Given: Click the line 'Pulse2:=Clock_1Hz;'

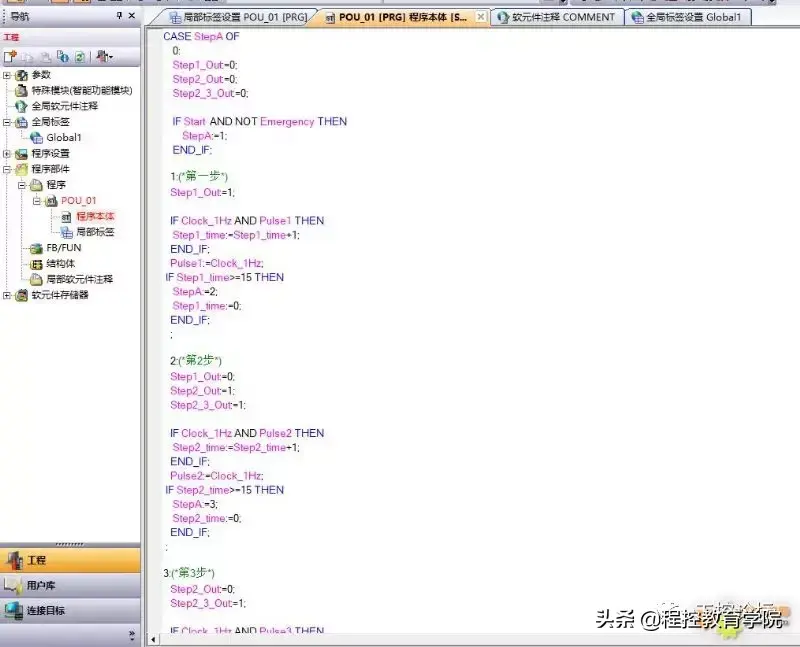Looking at the screenshot, I should click(217, 476).
